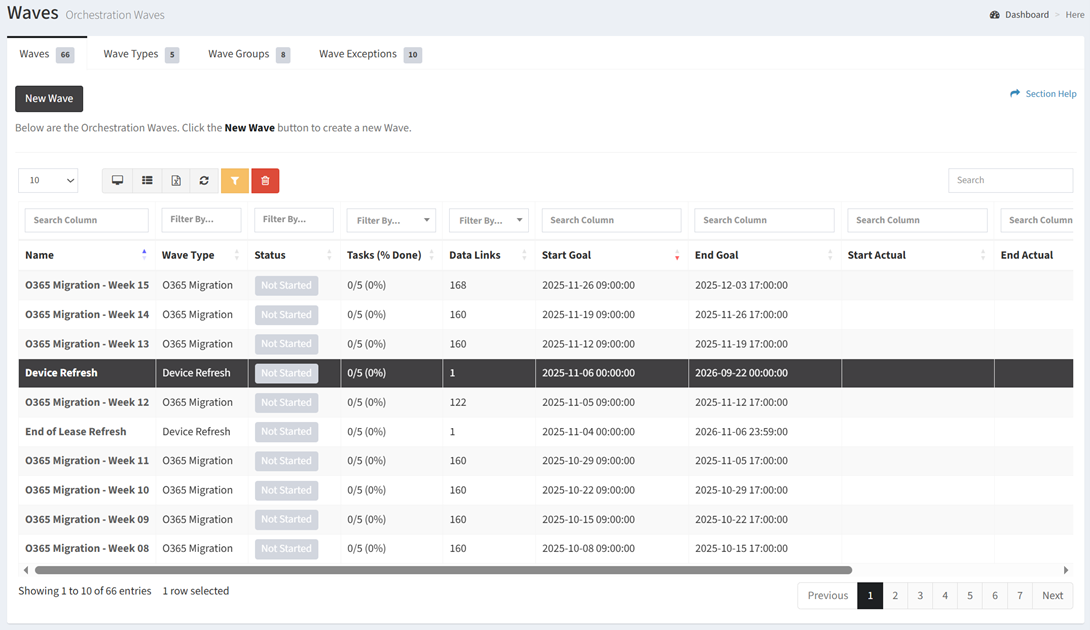Screen dimensions: 1090x630
Task: Go to the Next page
Action: point(1052,595)
